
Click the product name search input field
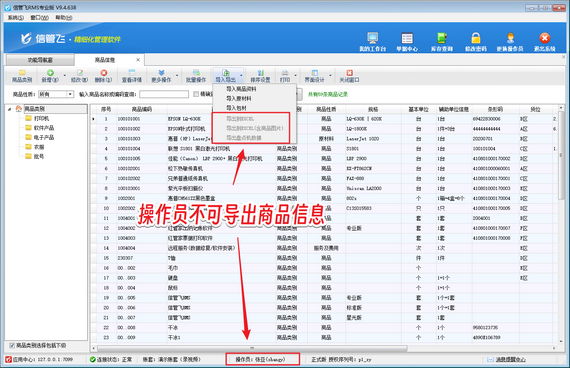click(x=164, y=94)
